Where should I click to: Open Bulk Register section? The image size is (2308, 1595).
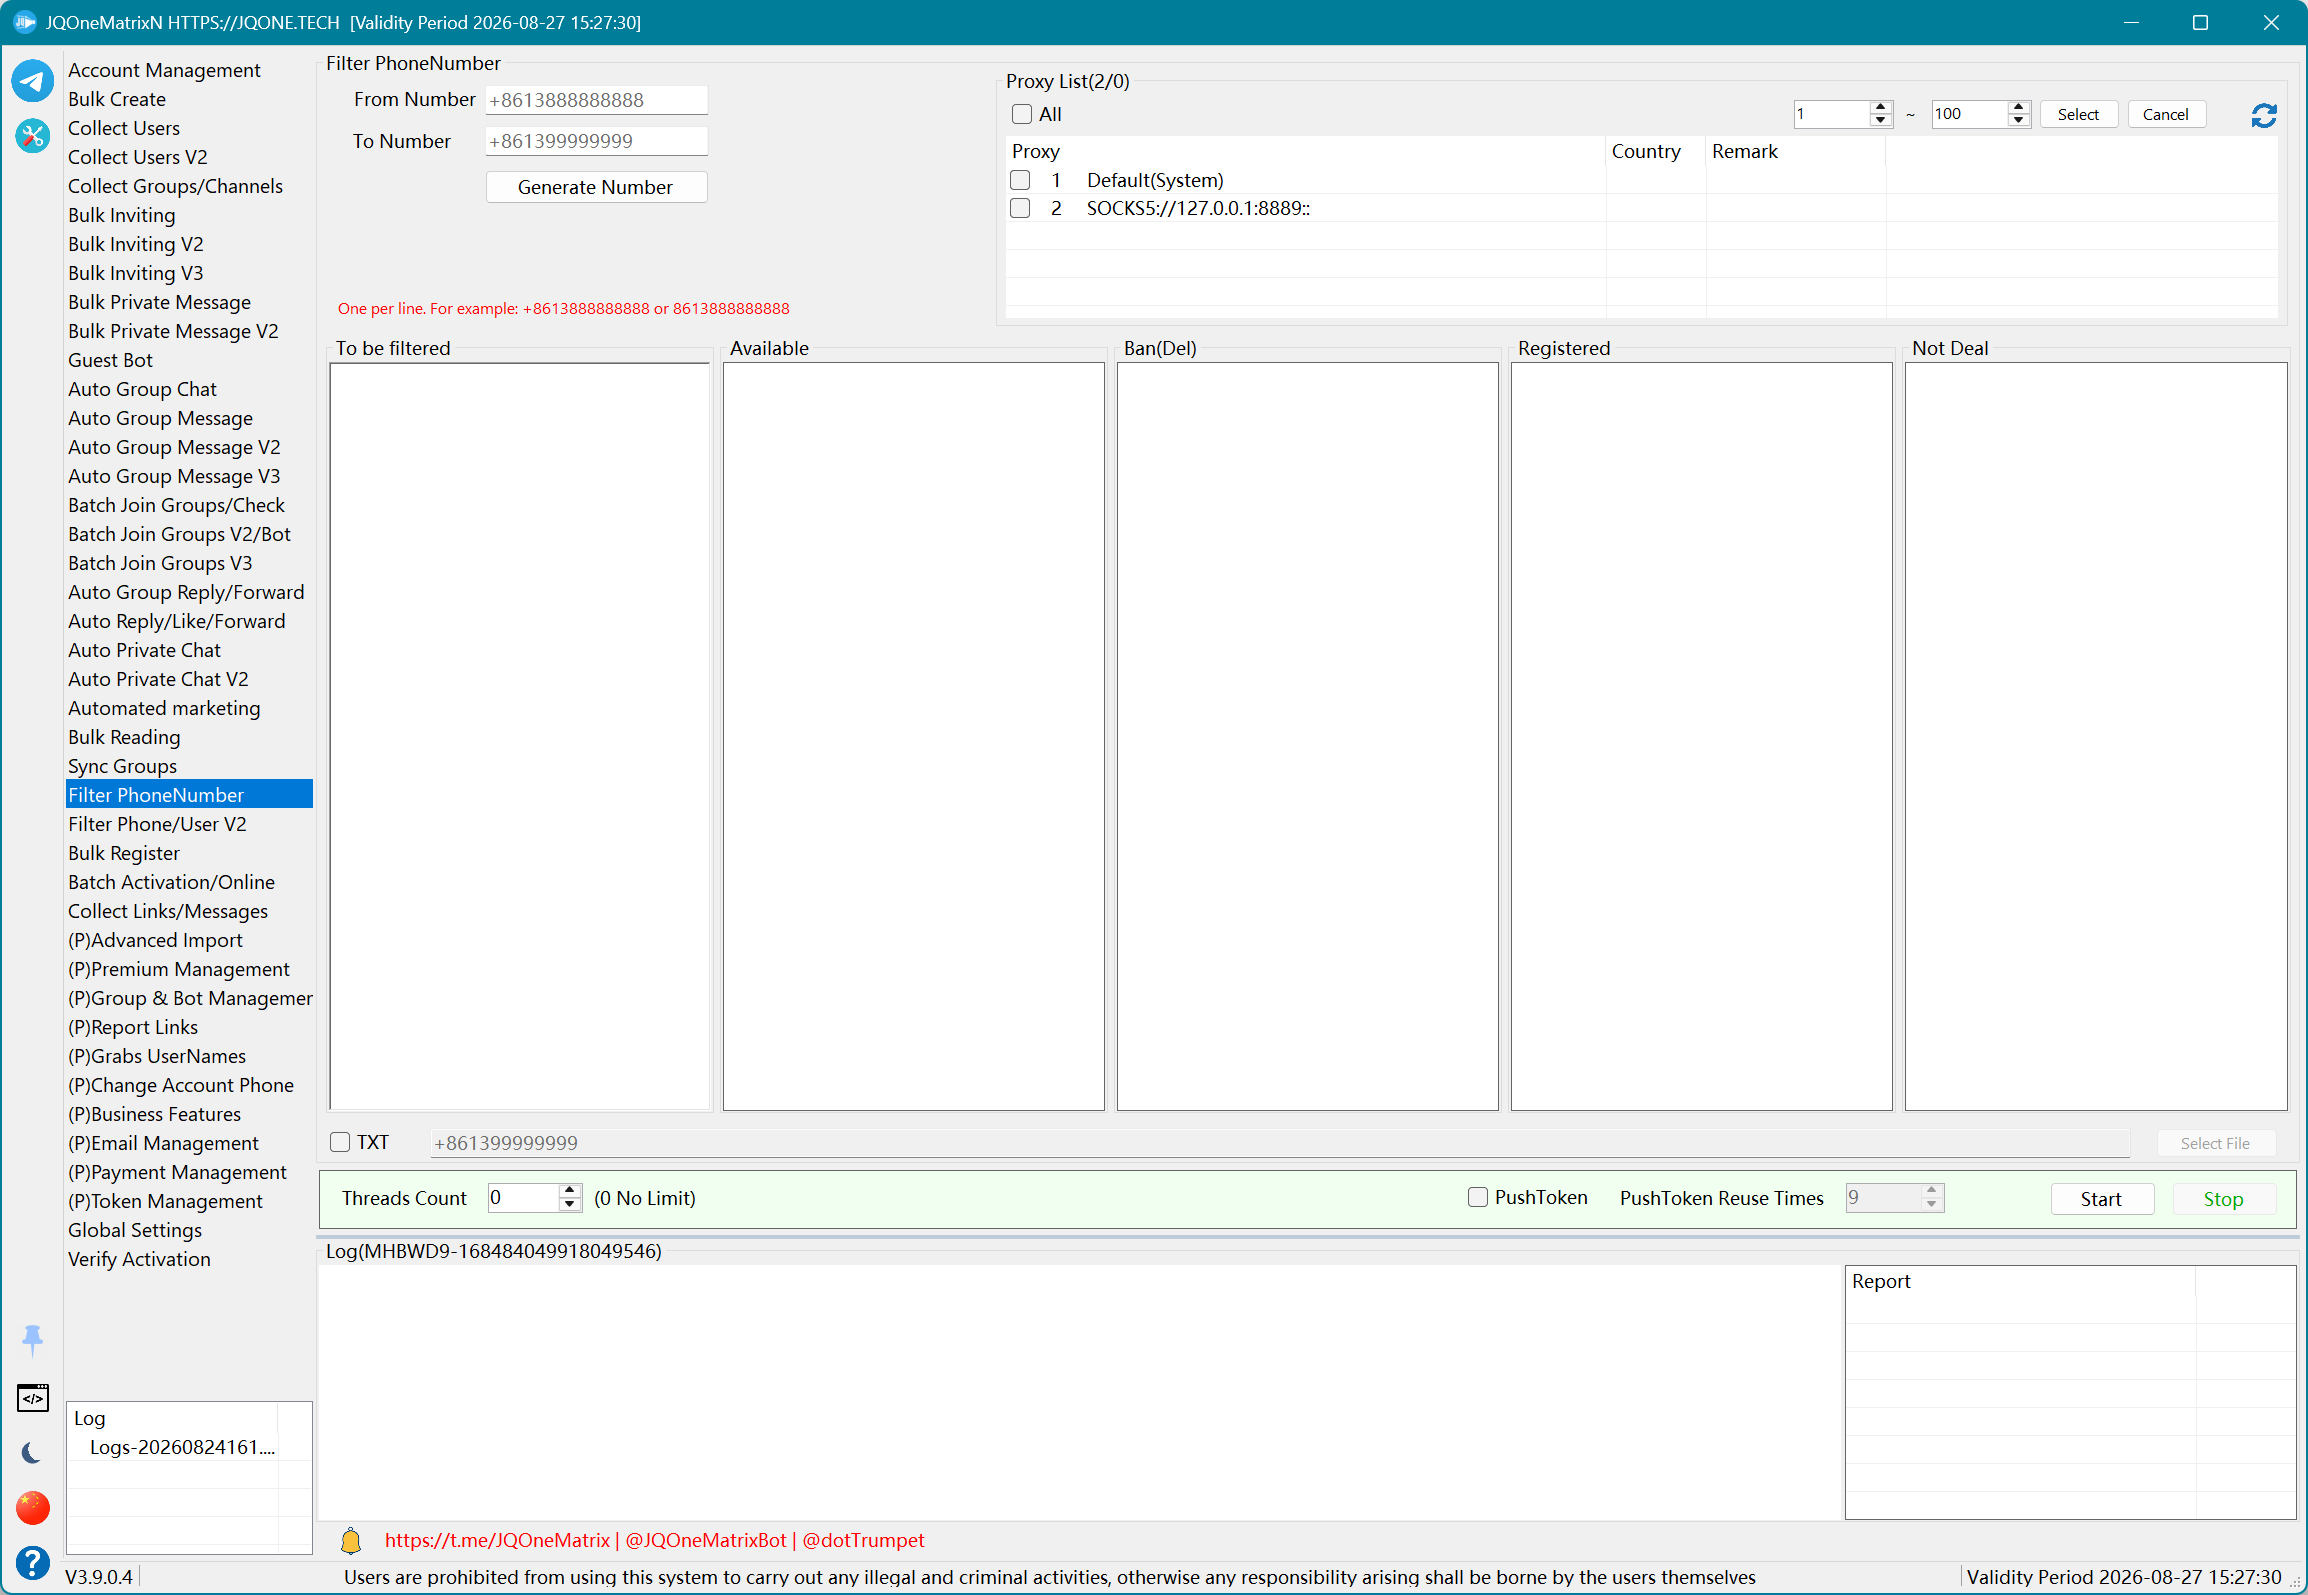click(x=124, y=853)
